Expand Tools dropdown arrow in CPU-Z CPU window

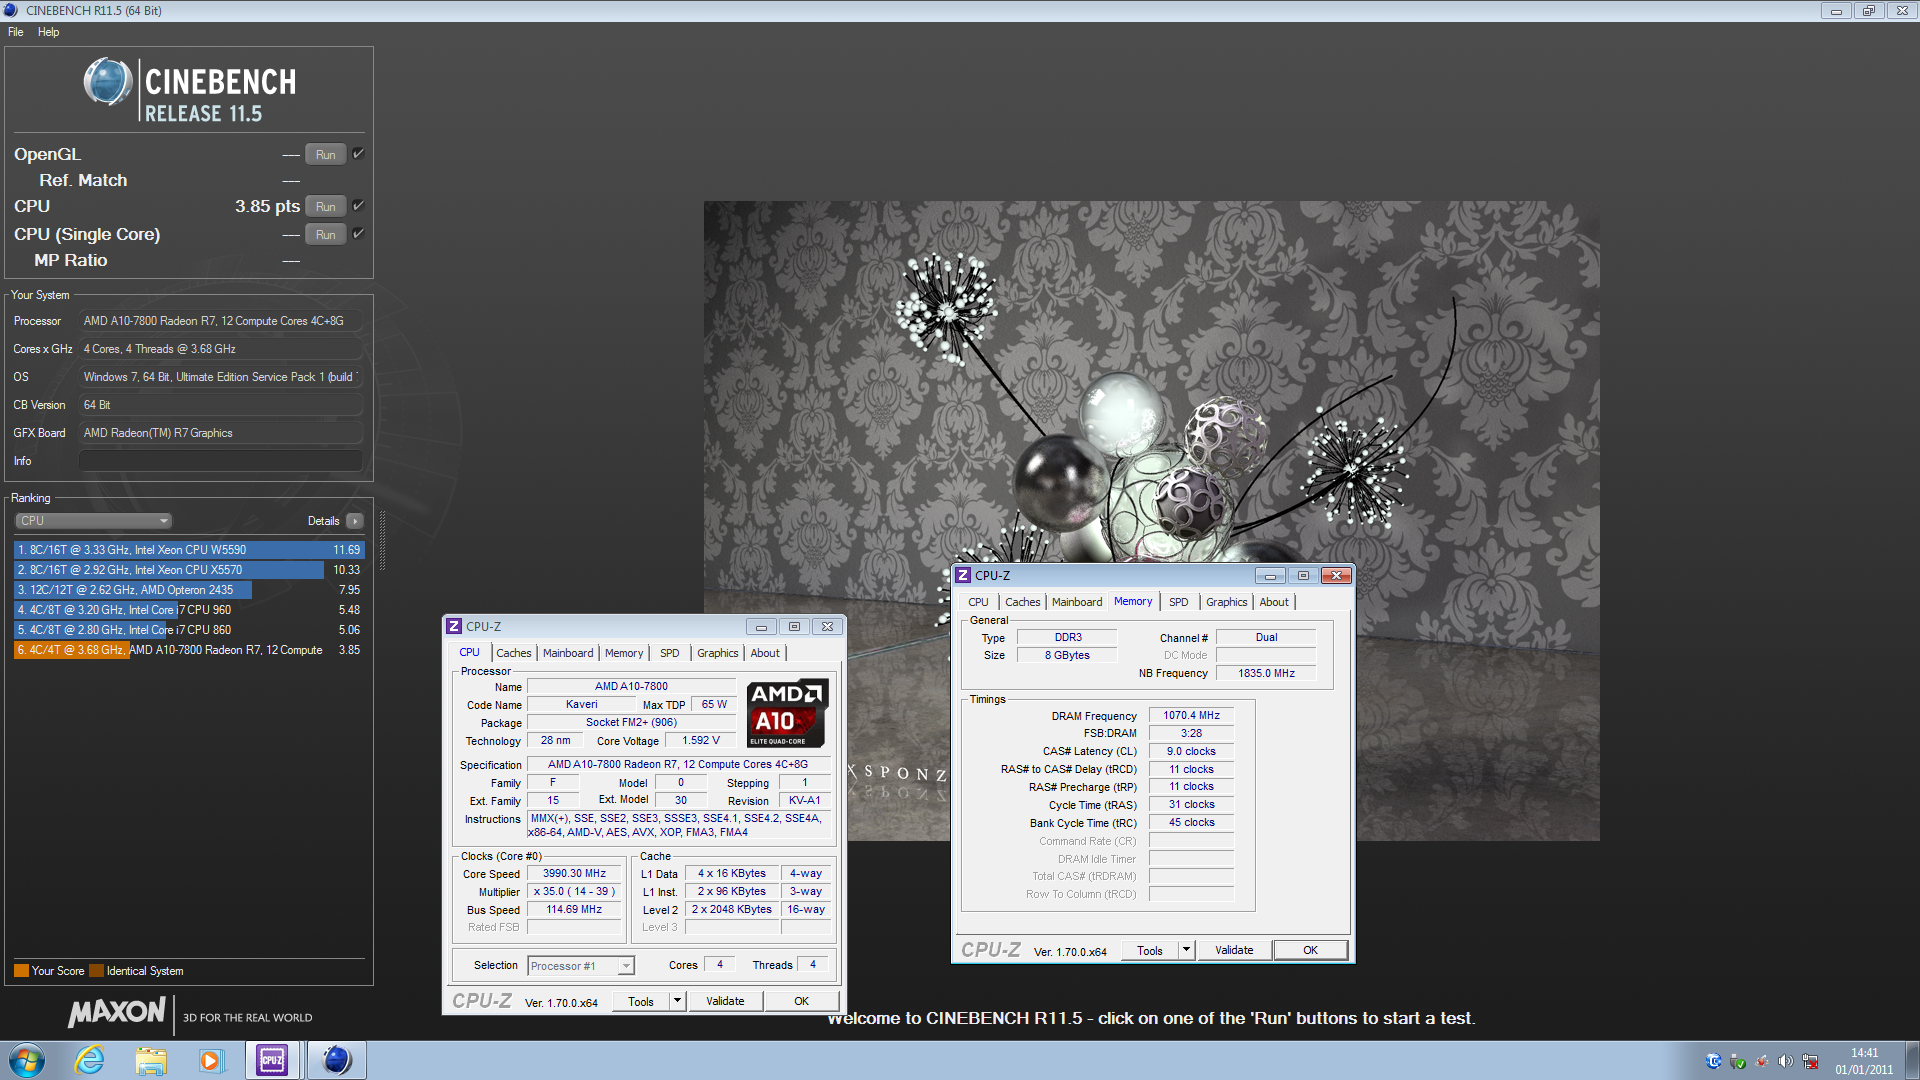[677, 1001]
